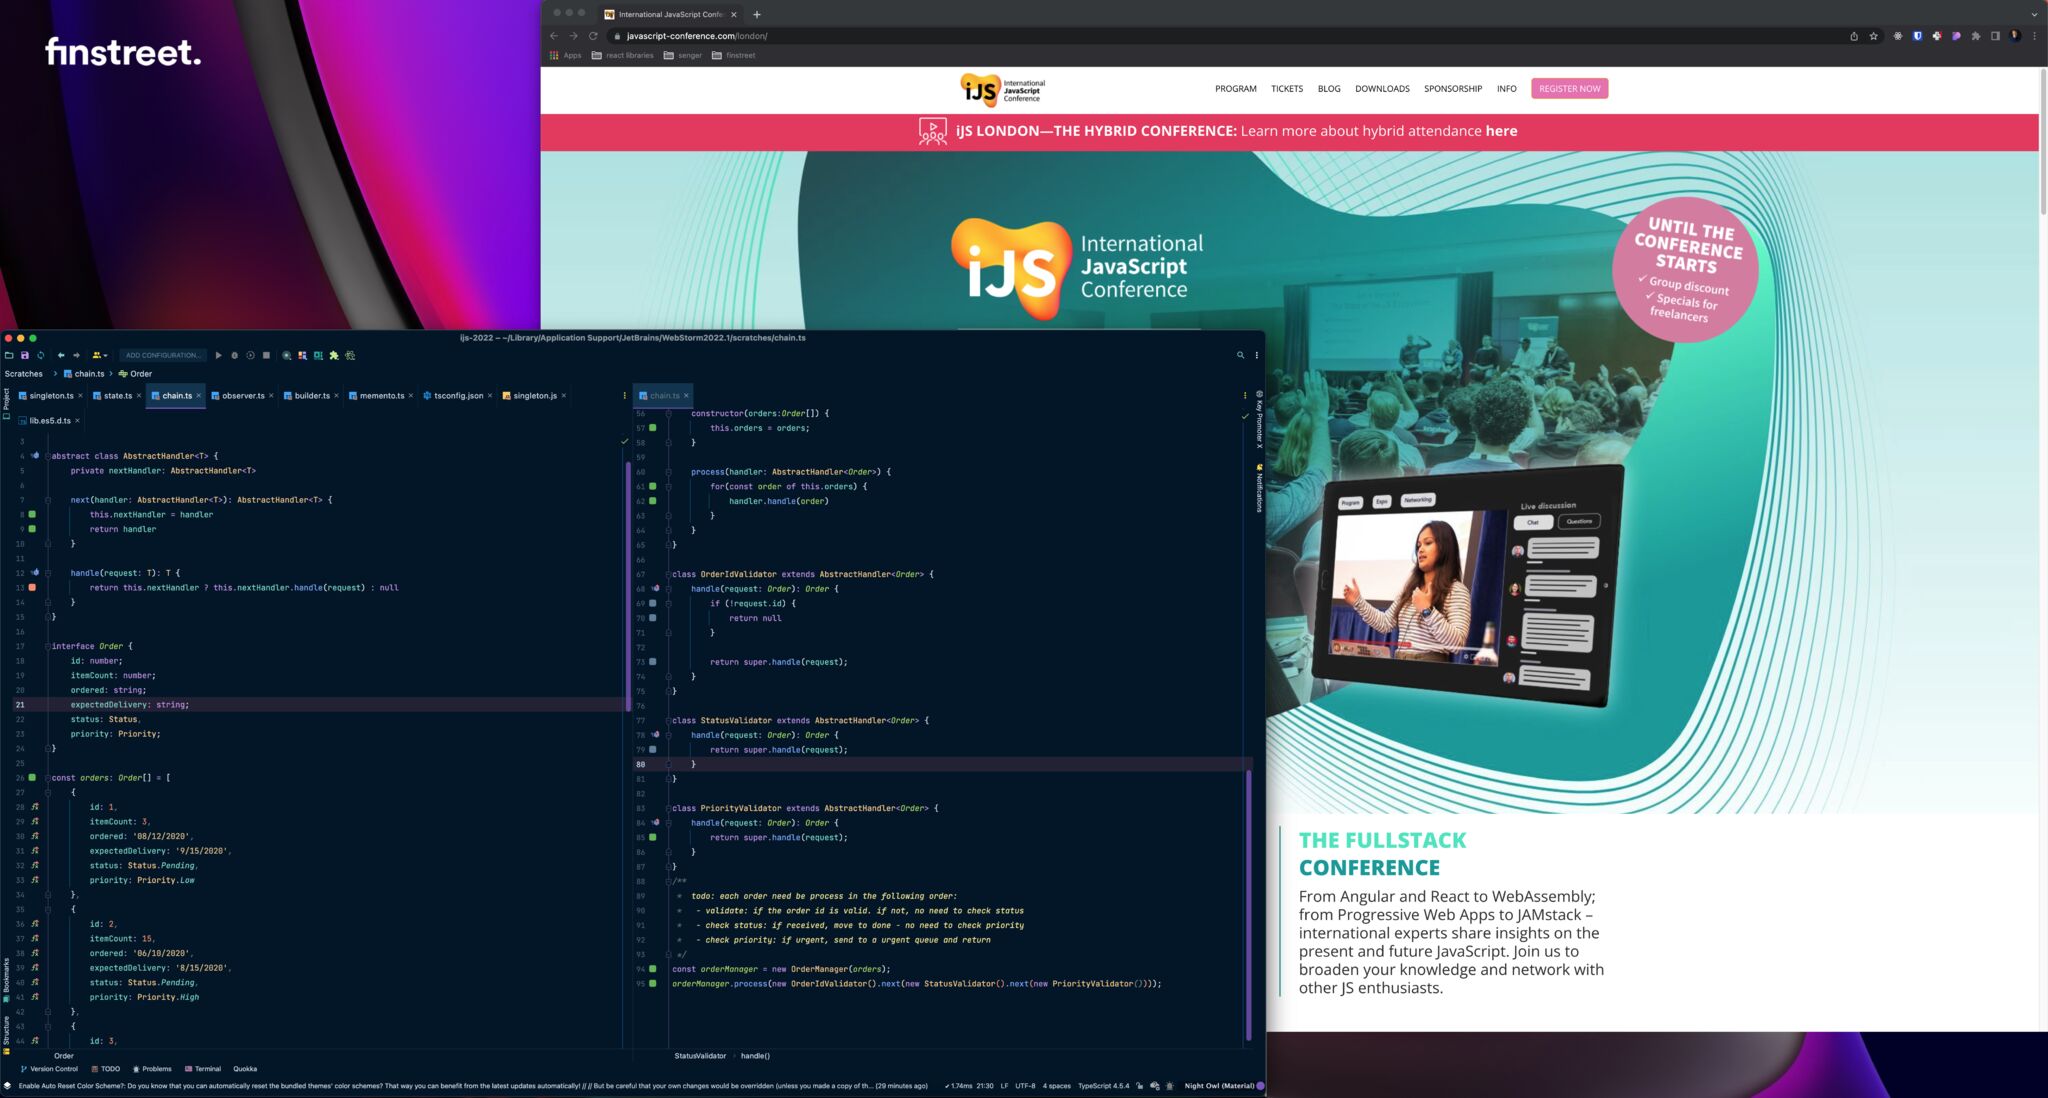Click the Chrome share page icon

1854,36
